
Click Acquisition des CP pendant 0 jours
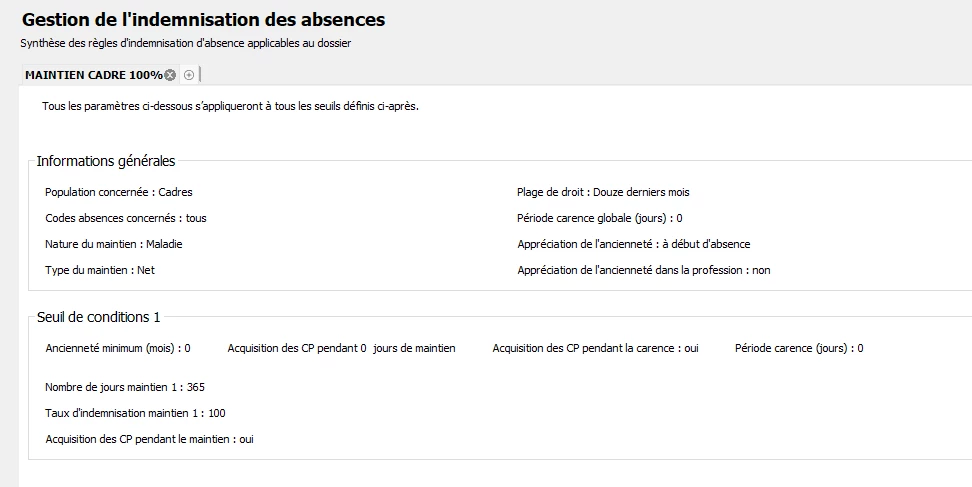[341, 348]
